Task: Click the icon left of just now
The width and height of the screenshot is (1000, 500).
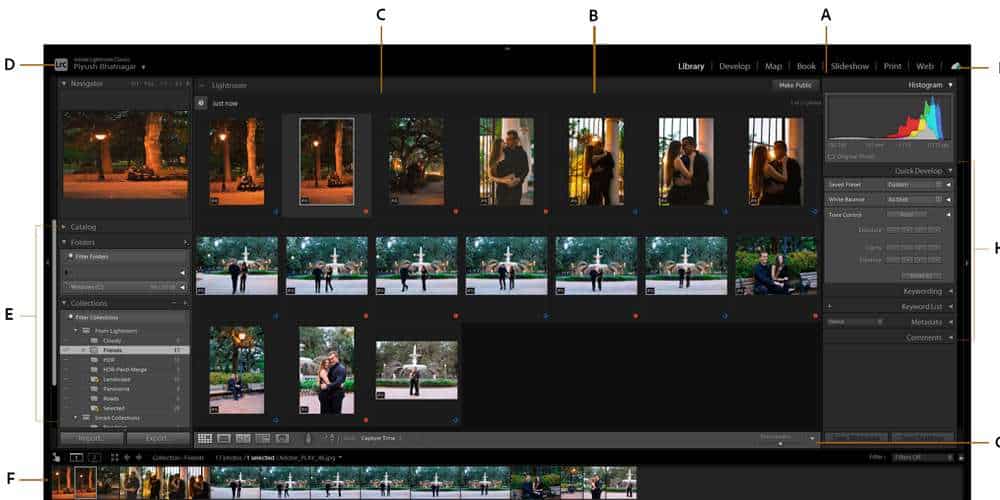Action: [x=201, y=103]
